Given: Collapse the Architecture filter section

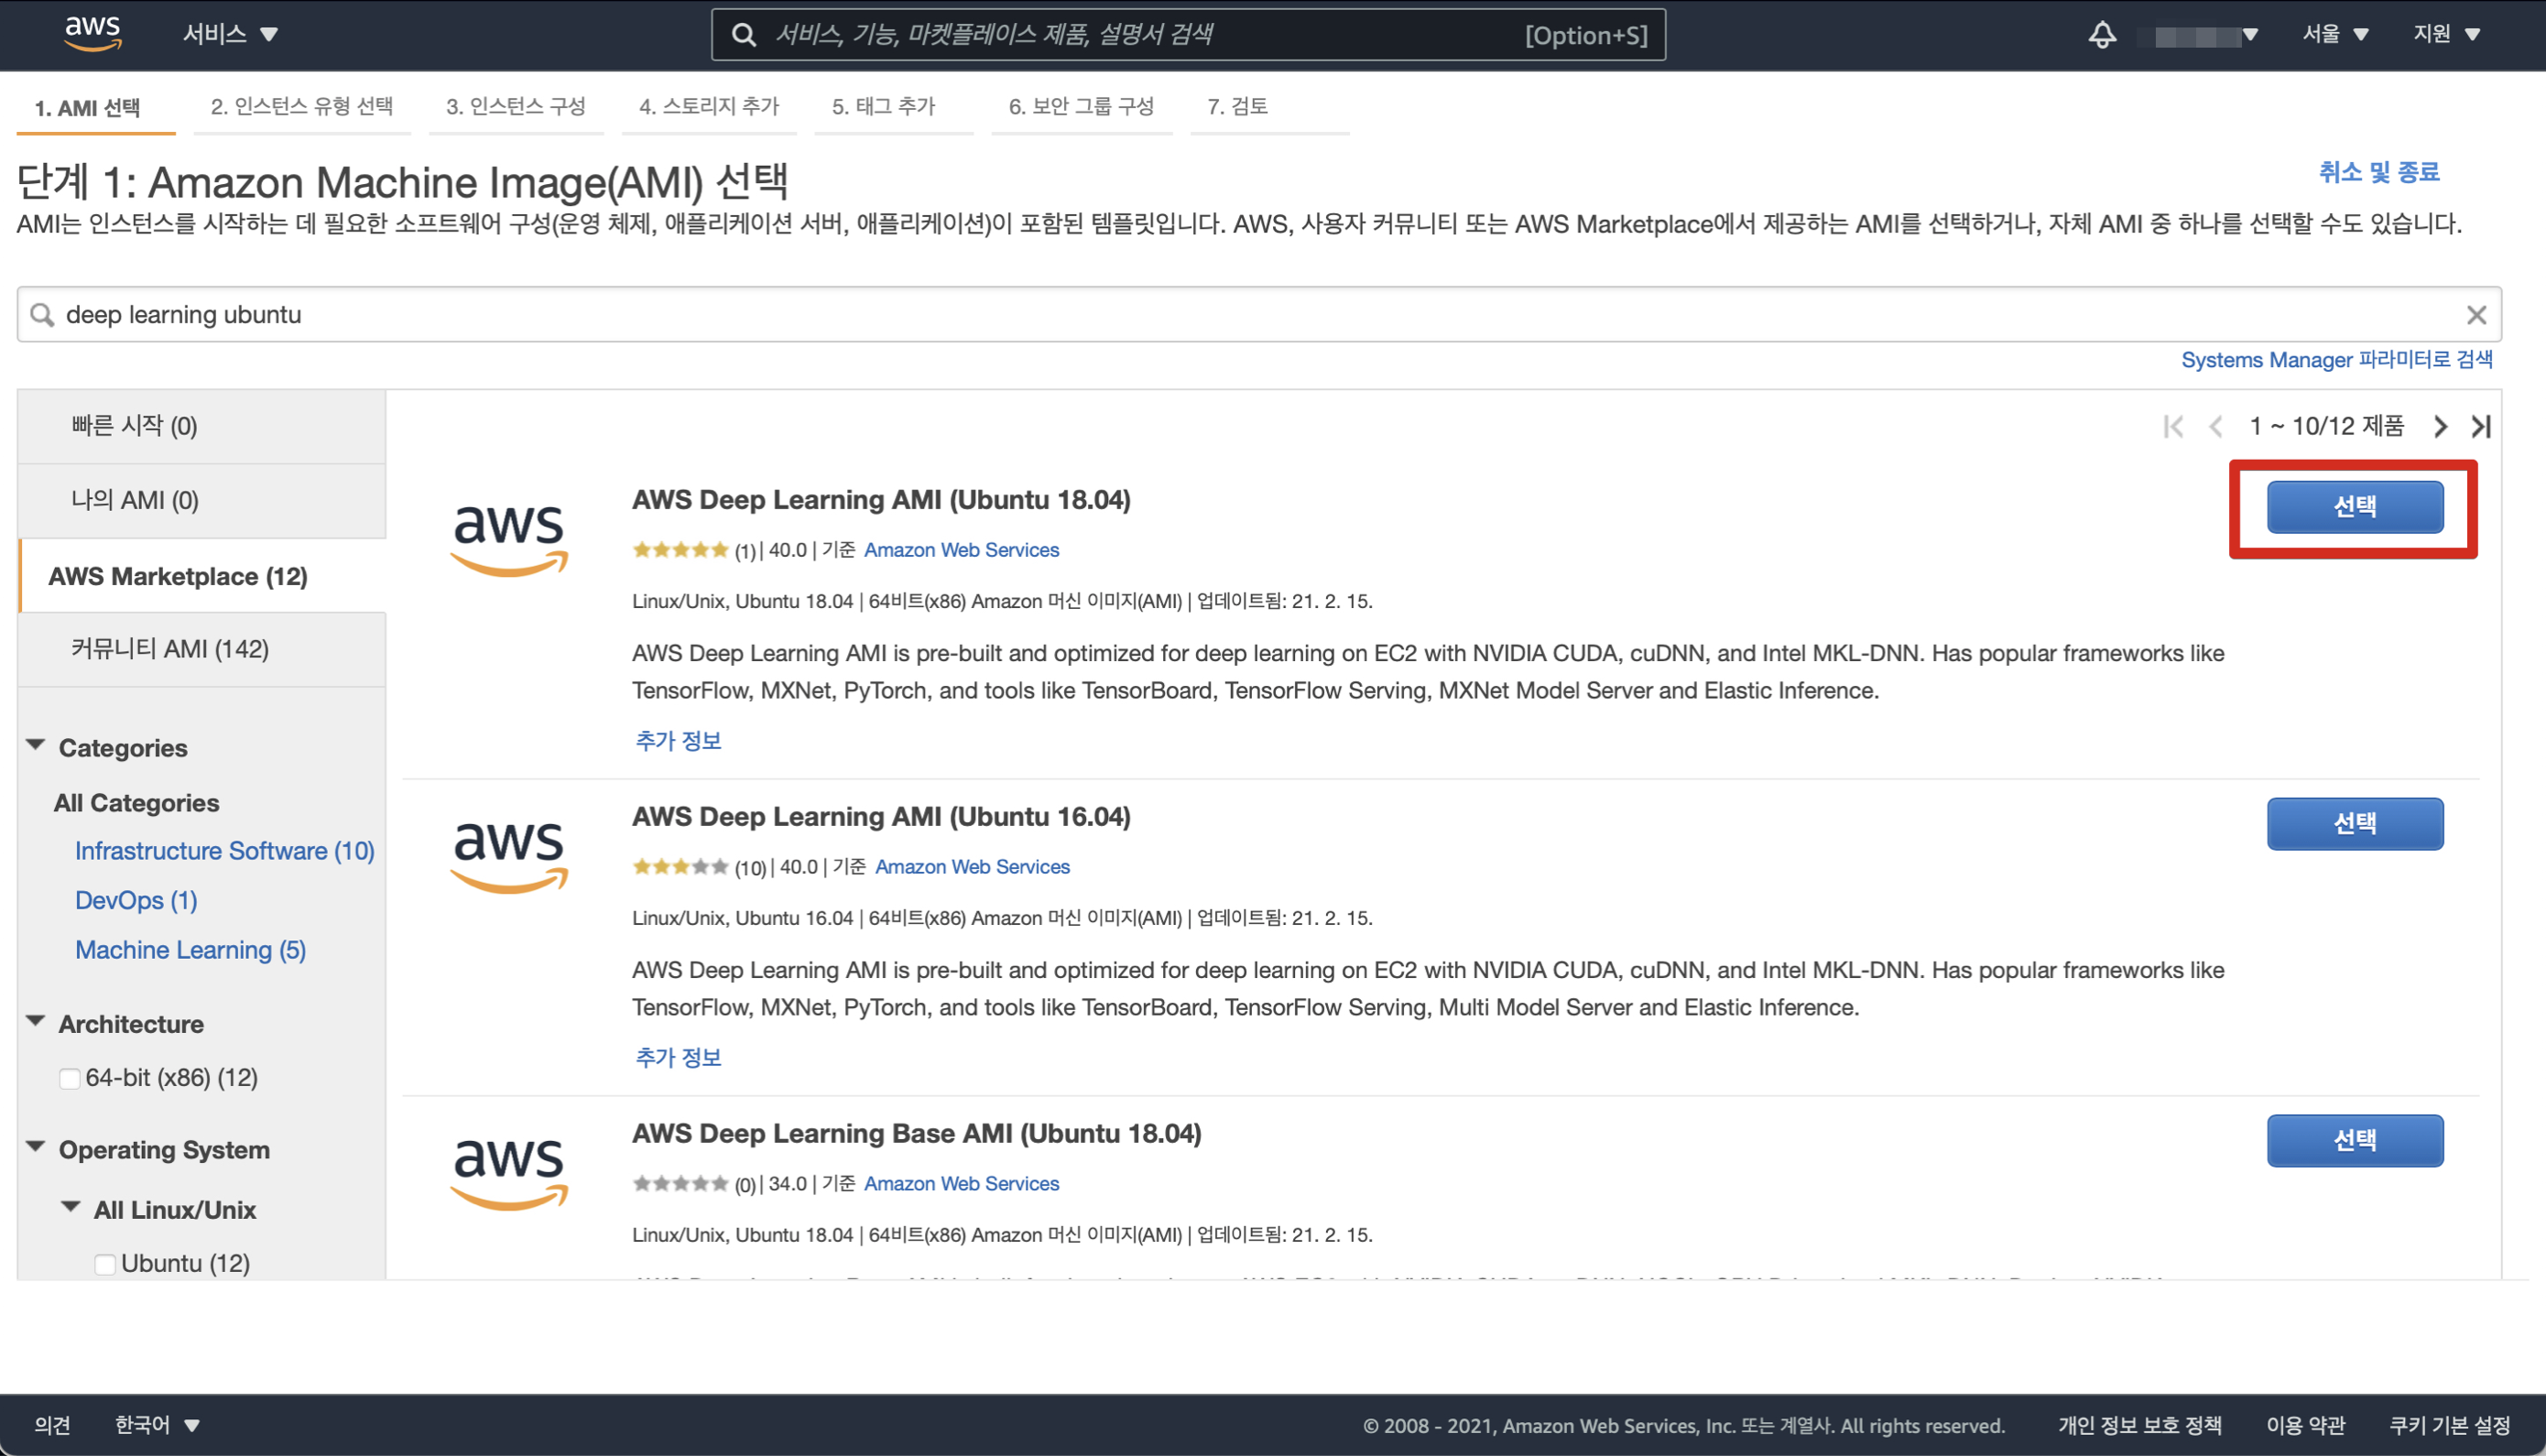Looking at the screenshot, I should pos(36,1022).
